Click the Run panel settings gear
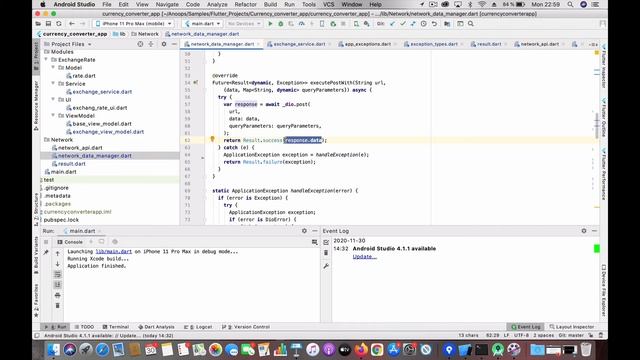The image size is (640, 360). click(304, 231)
